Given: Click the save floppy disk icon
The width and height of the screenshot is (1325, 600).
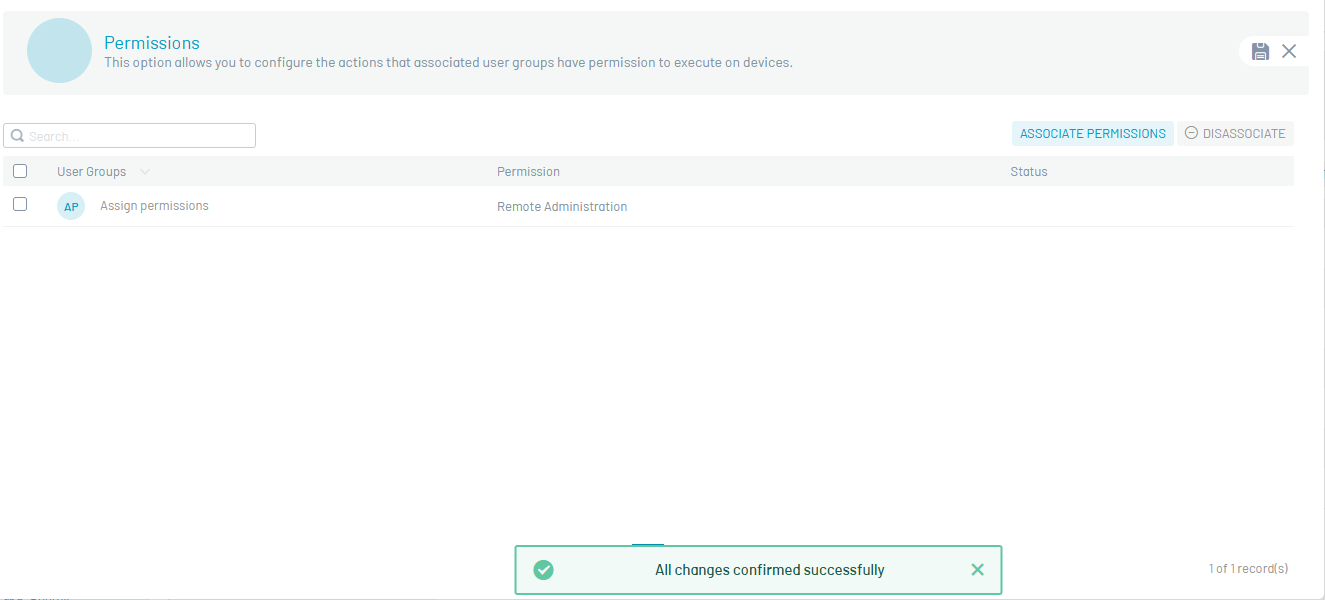Looking at the screenshot, I should point(1260,51).
